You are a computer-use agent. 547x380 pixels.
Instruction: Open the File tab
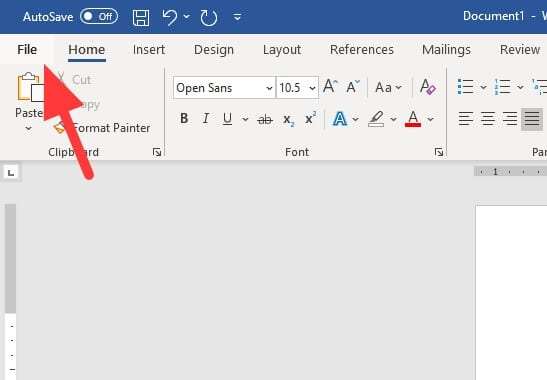pyautogui.click(x=27, y=50)
